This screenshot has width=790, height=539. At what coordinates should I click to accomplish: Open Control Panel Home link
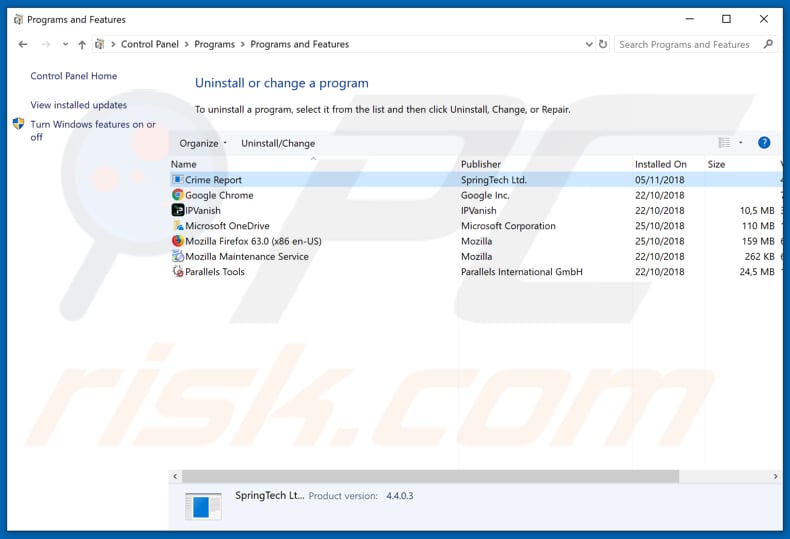74,76
